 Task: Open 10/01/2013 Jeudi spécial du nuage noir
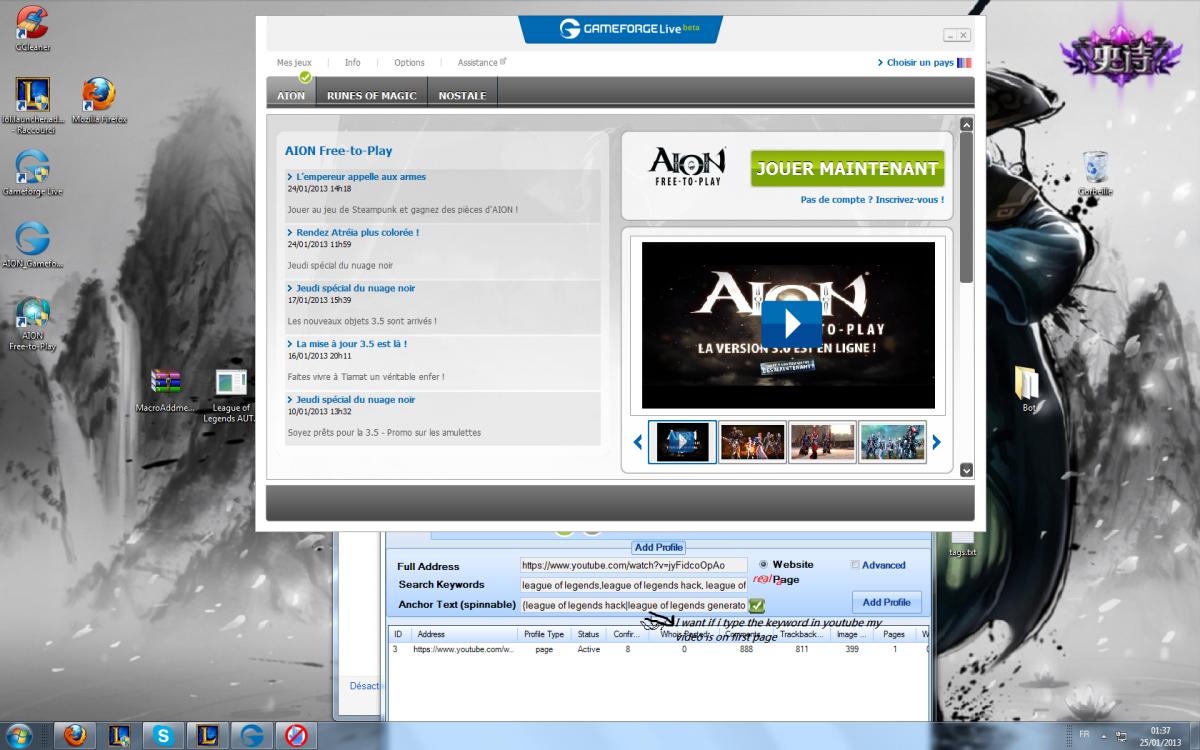[356, 399]
